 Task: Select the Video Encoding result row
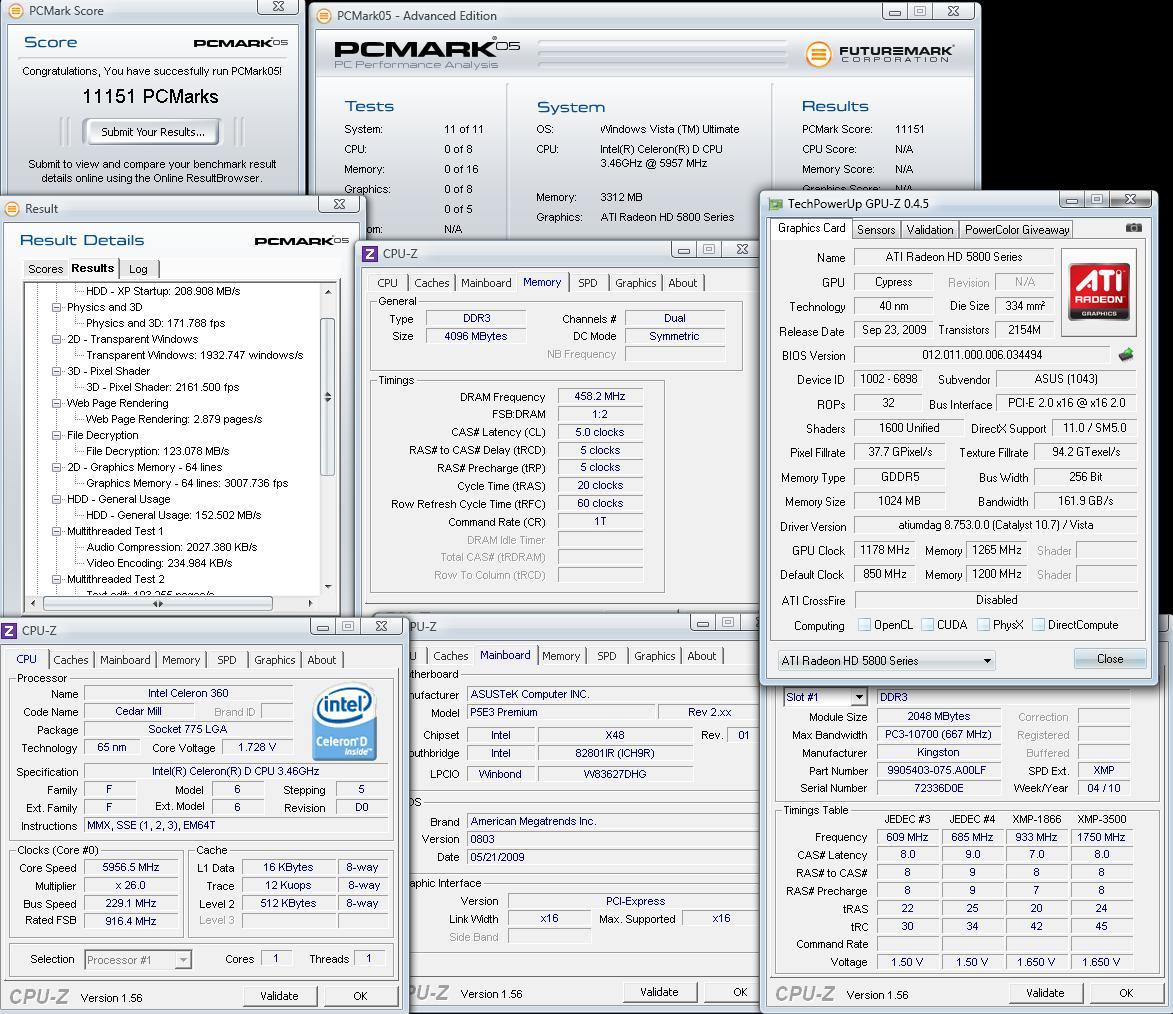pyautogui.click(x=159, y=563)
